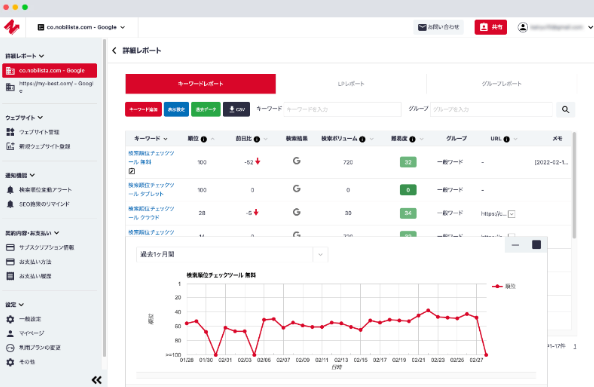Viewport: 594px width, 387px height.
Task: Select co.nobilista.com - Google in sidebar
Action: (x=50, y=70)
